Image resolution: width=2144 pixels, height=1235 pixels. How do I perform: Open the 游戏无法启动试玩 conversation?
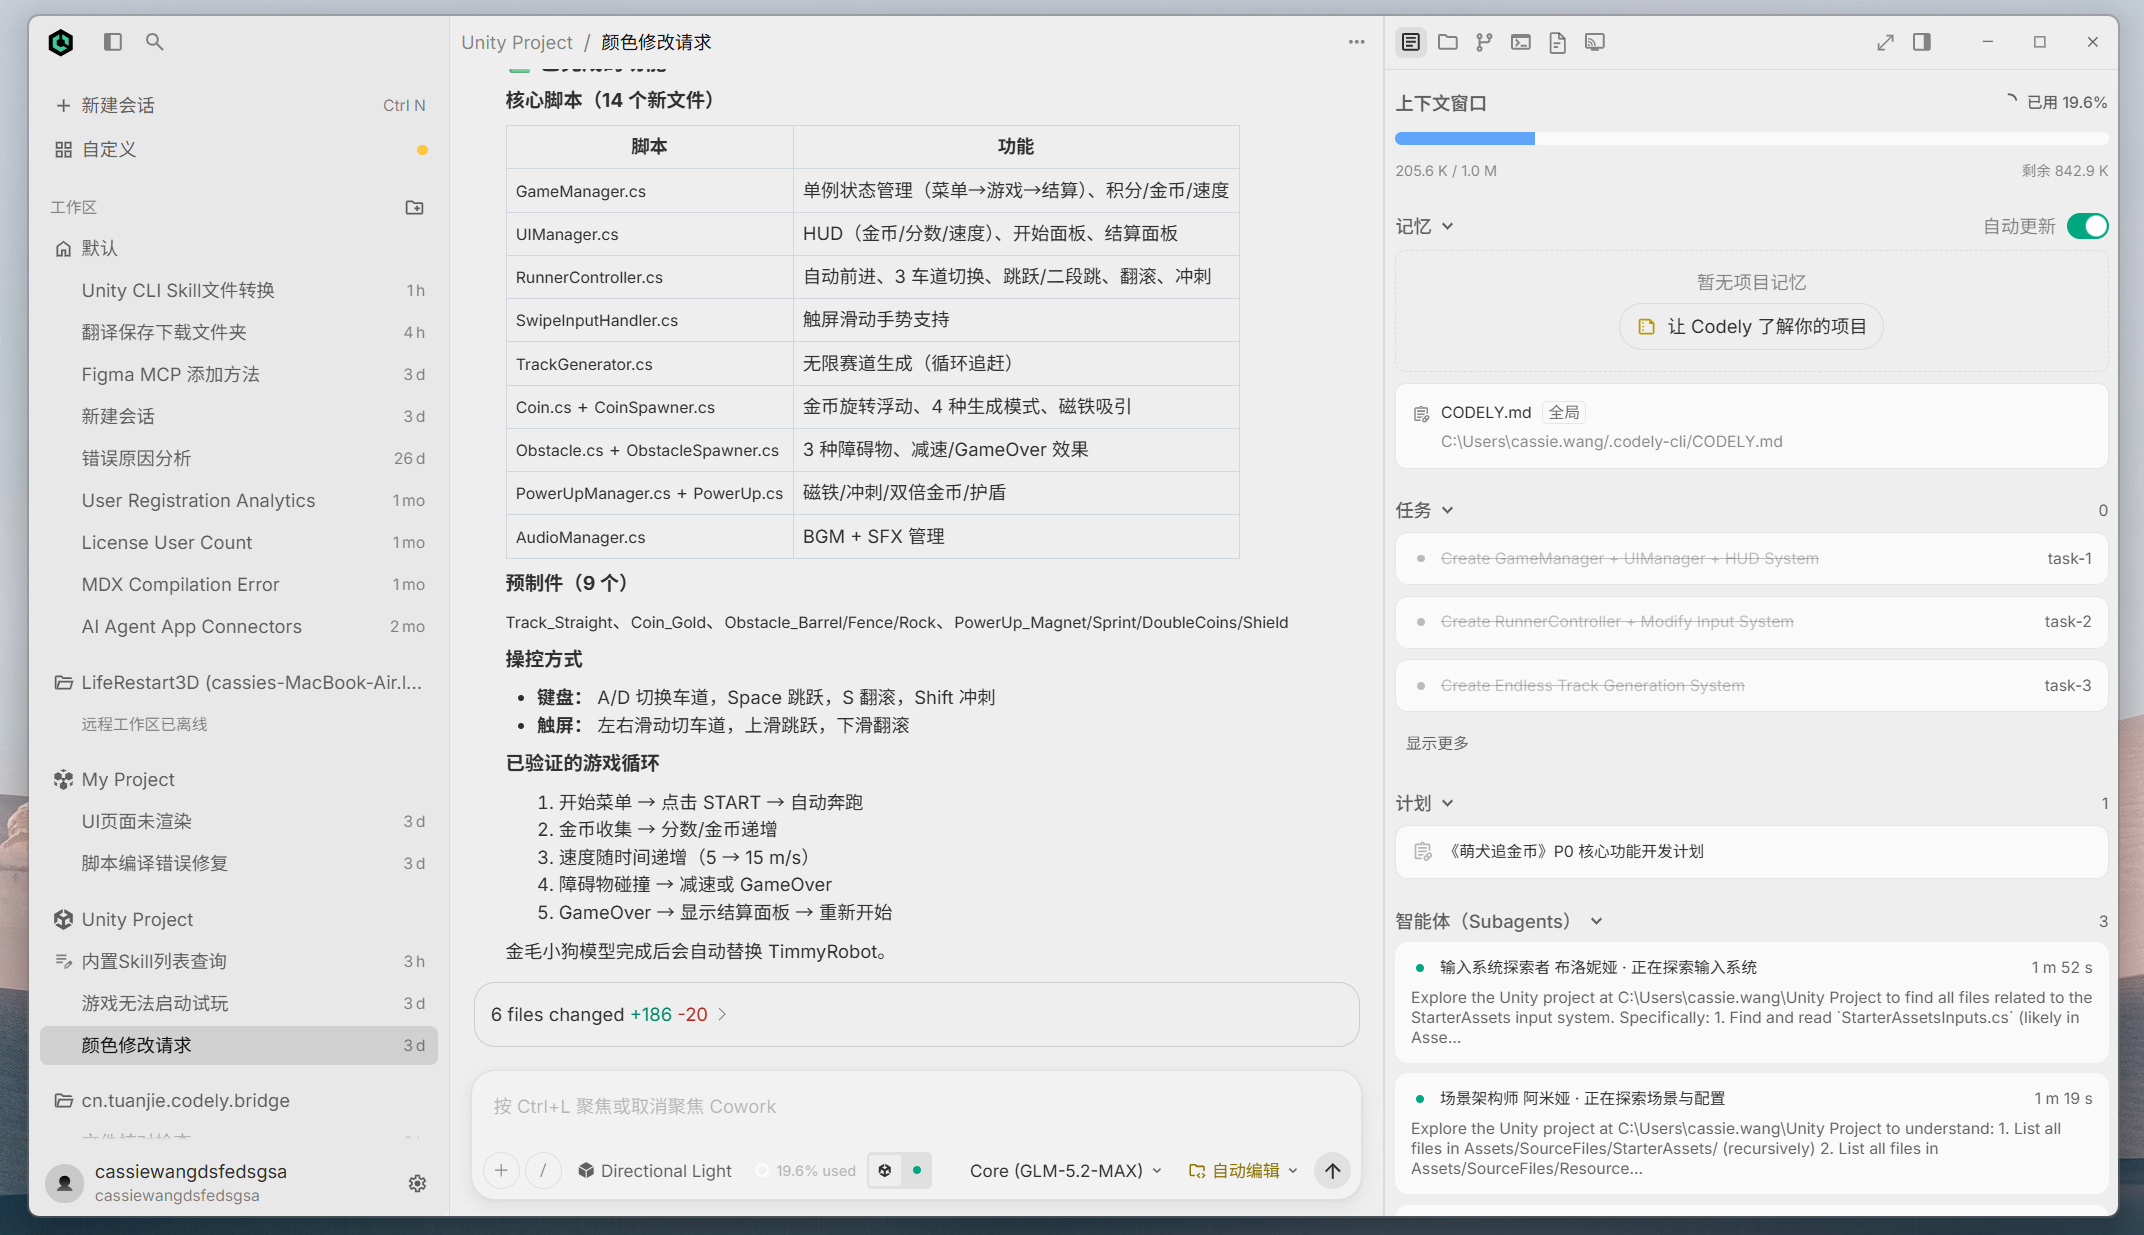(239, 1003)
